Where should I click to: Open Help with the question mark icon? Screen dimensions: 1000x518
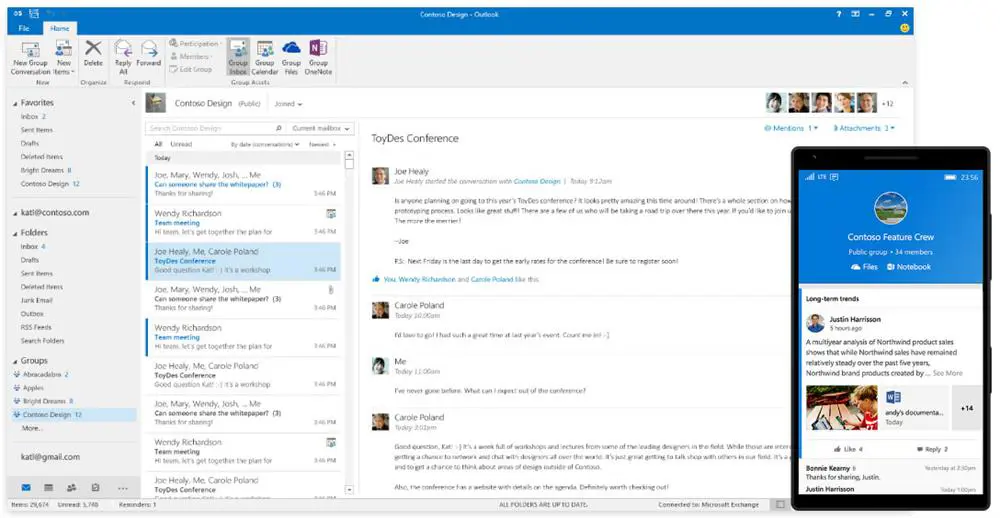pos(839,13)
